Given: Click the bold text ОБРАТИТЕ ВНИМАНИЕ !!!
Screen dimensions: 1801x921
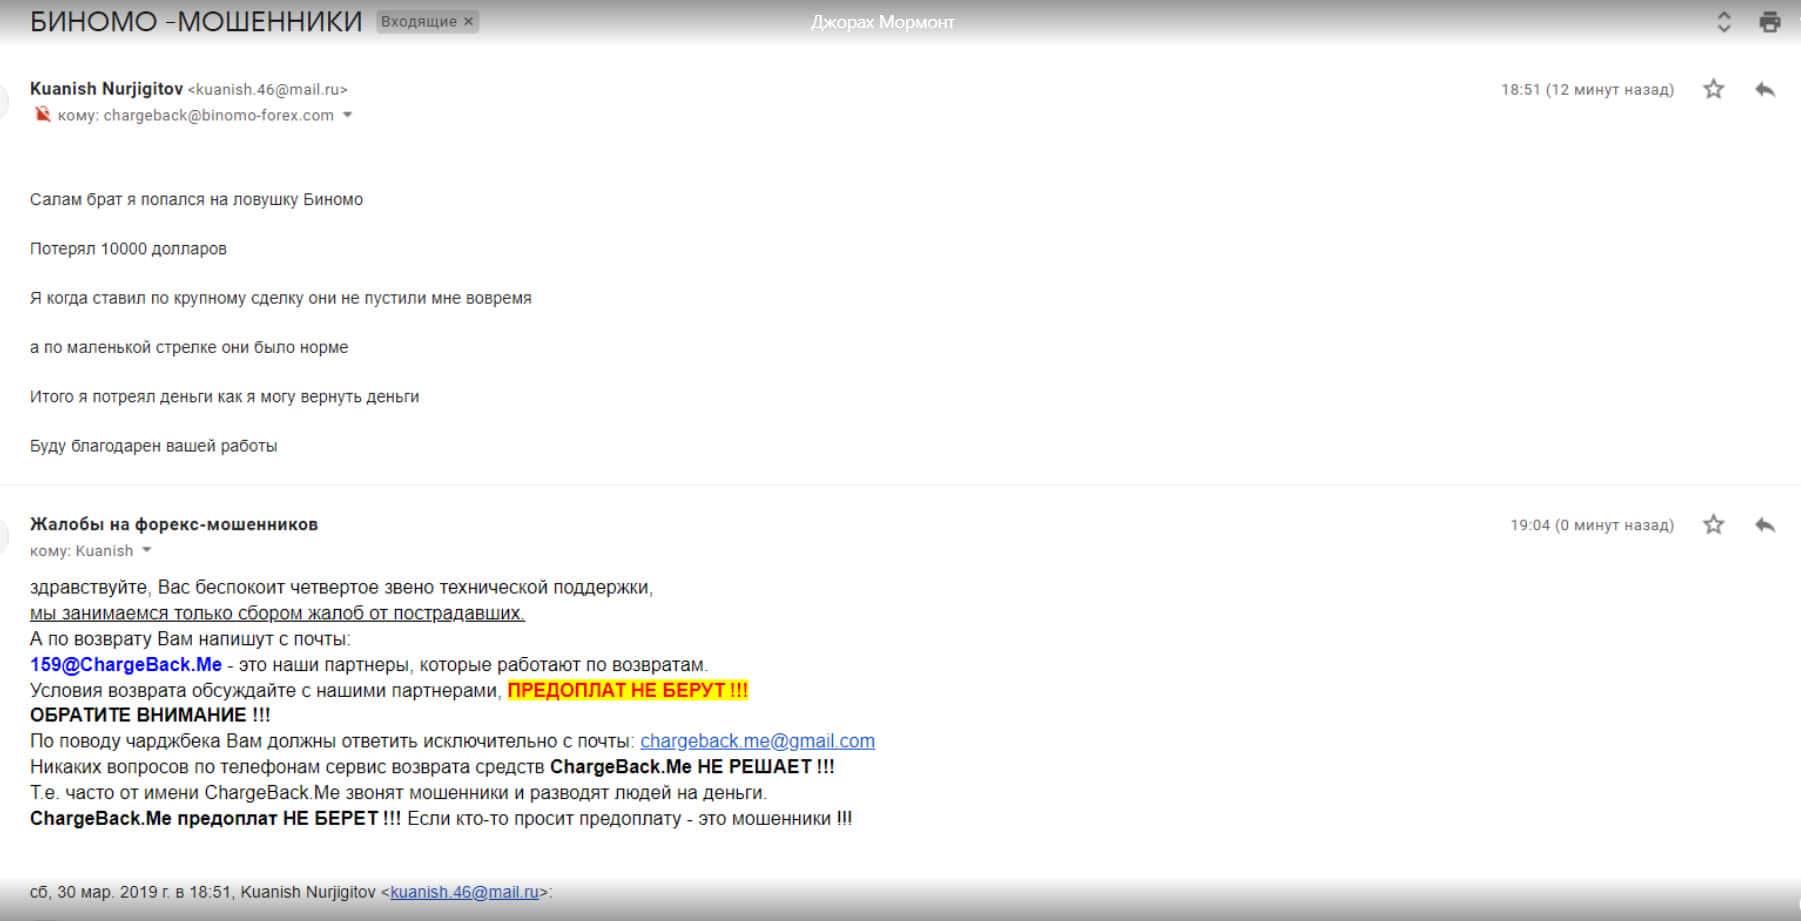Looking at the screenshot, I should click(x=150, y=715).
